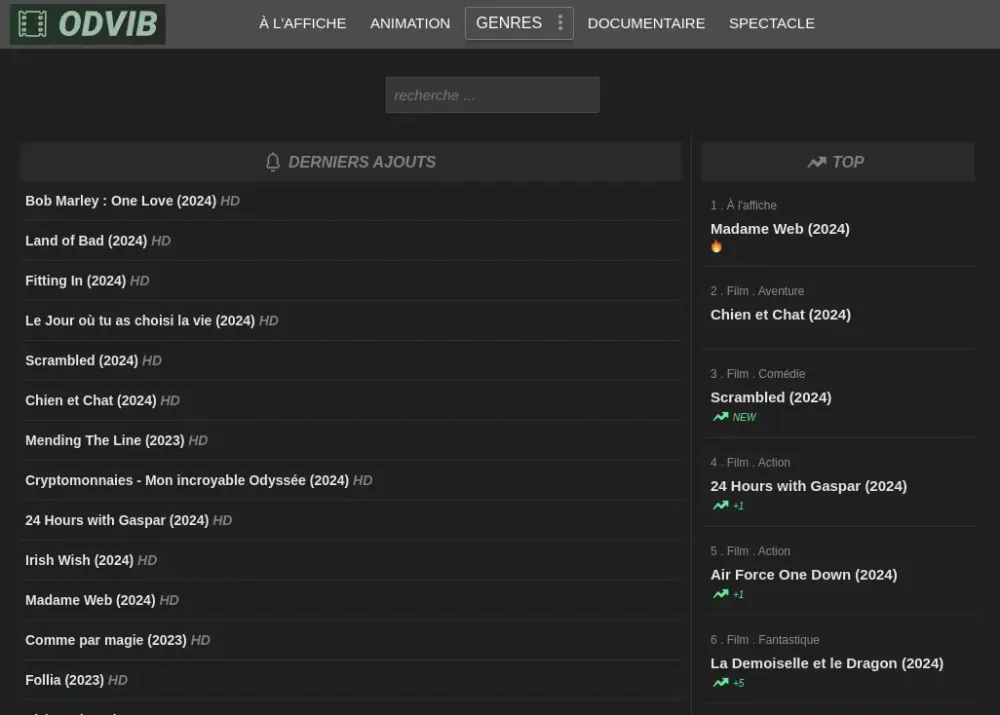Click the bell icon beside DERNIERS AJOUTS
The image size is (1000, 715).
[273, 162]
